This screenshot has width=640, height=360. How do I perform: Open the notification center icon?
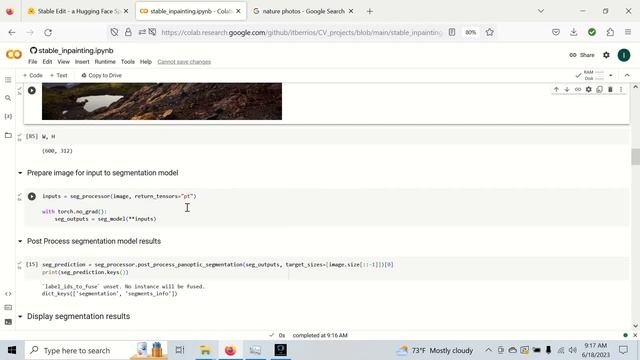[x=623, y=350]
